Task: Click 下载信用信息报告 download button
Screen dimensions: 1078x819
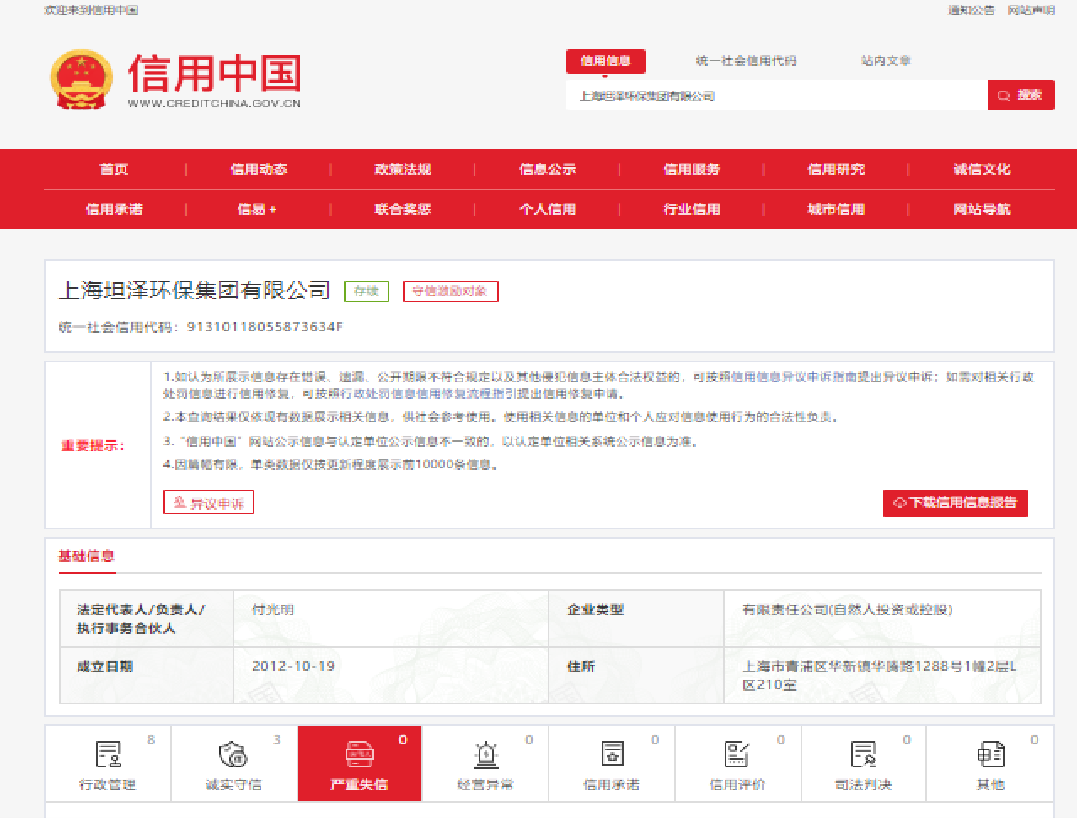Action: point(955,503)
